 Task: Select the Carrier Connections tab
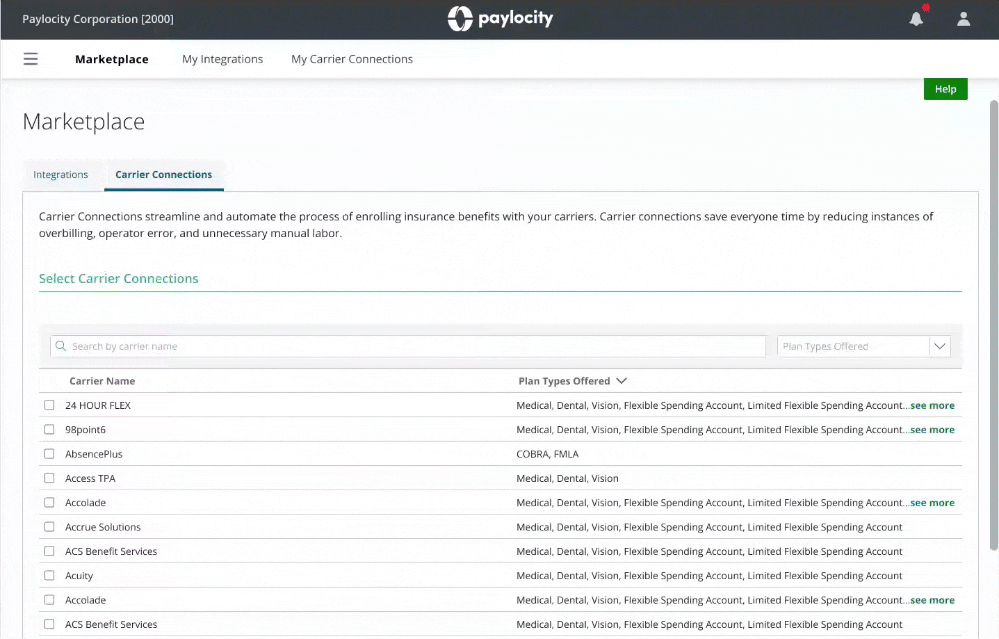click(164, 175)
